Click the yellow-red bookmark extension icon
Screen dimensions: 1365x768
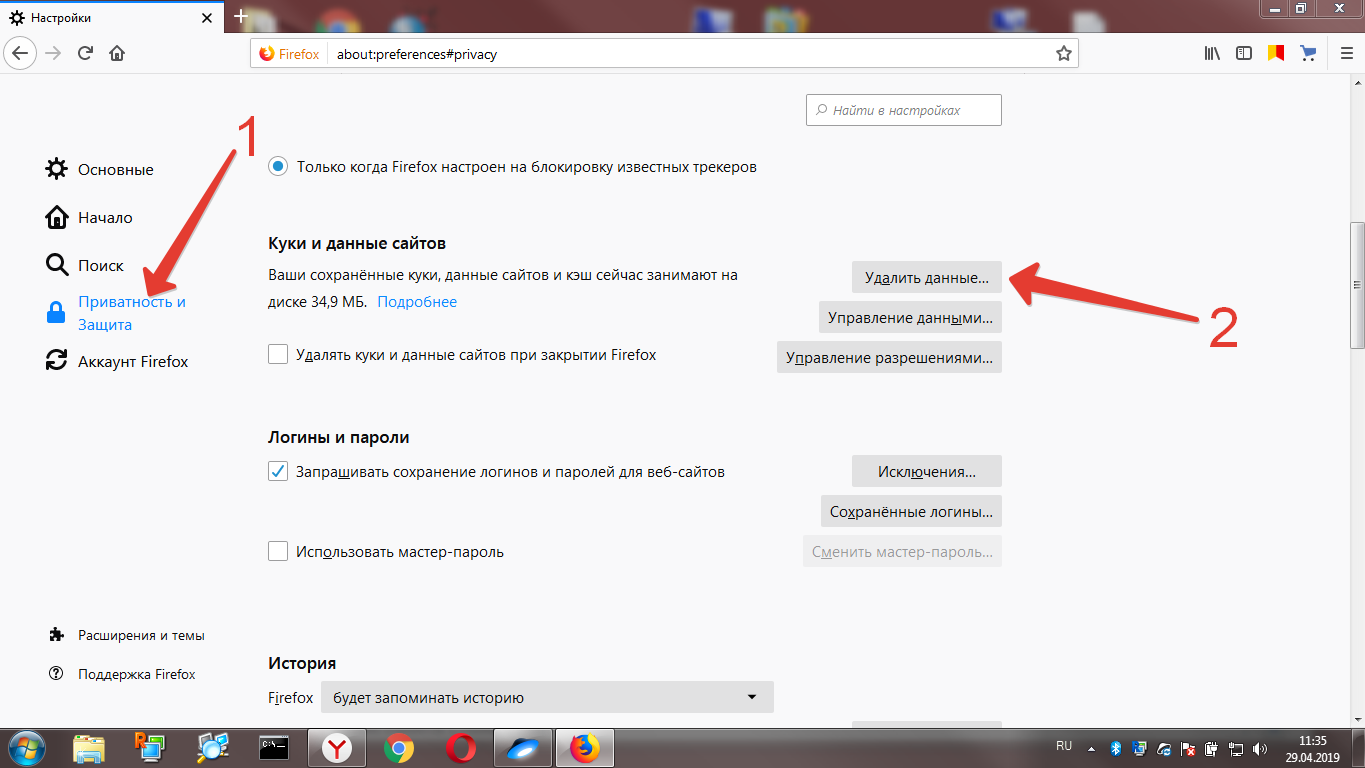click(x=1275, y=53)
